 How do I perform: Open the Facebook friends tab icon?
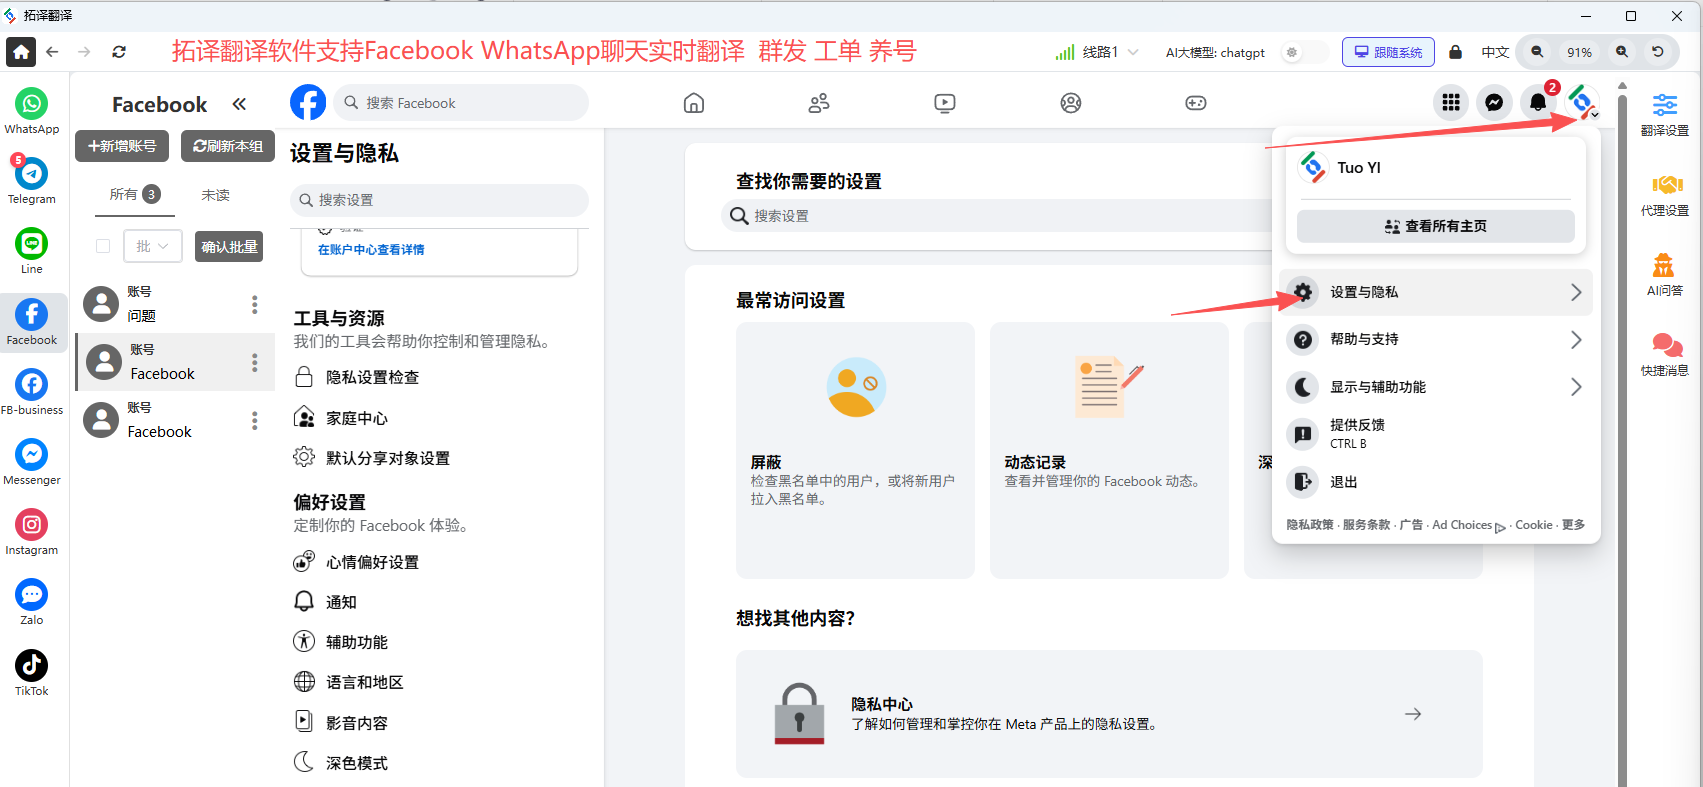tap(819, 103)
